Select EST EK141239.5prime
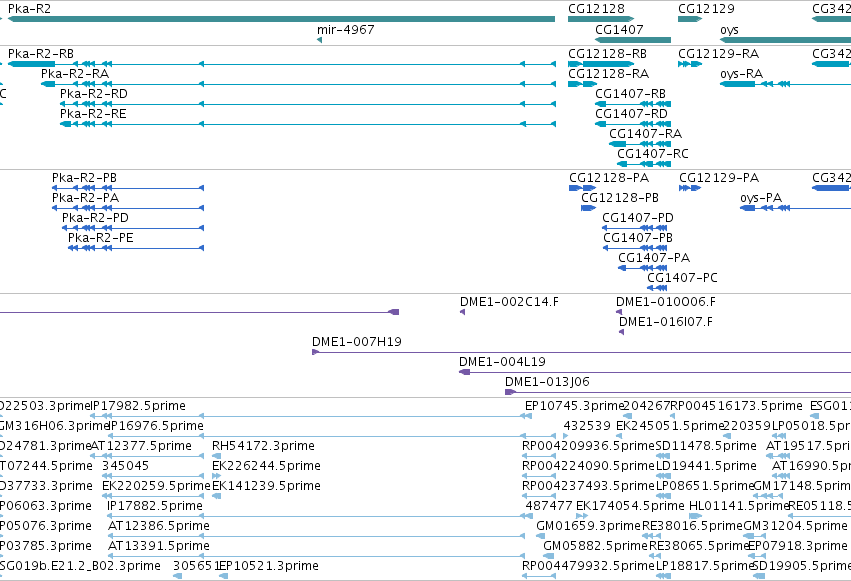The height and width of the screenshot is (581, 851). (266, 487)
